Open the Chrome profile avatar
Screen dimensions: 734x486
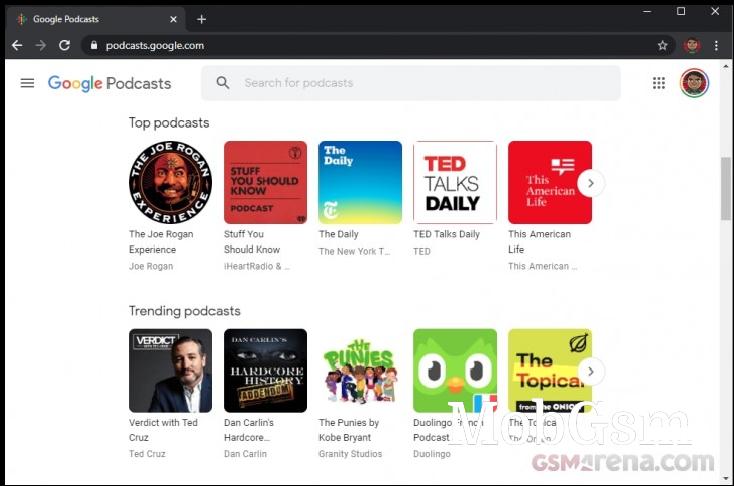coord(692,45)
